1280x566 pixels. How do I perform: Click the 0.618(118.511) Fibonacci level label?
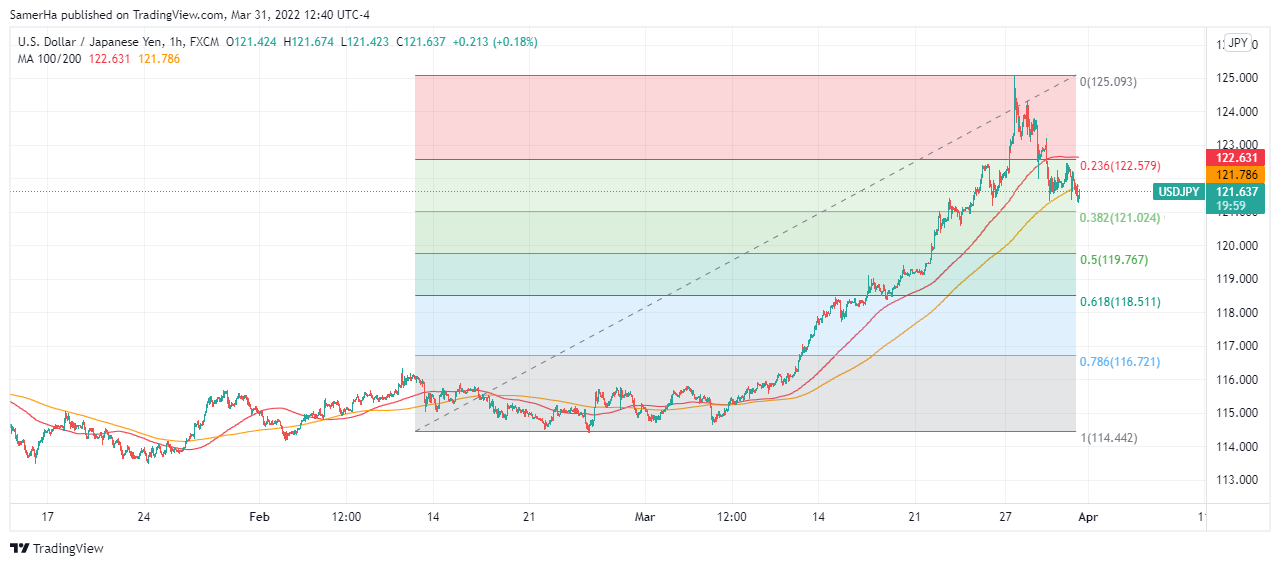pyautogui.click(x=1120, y=301)
